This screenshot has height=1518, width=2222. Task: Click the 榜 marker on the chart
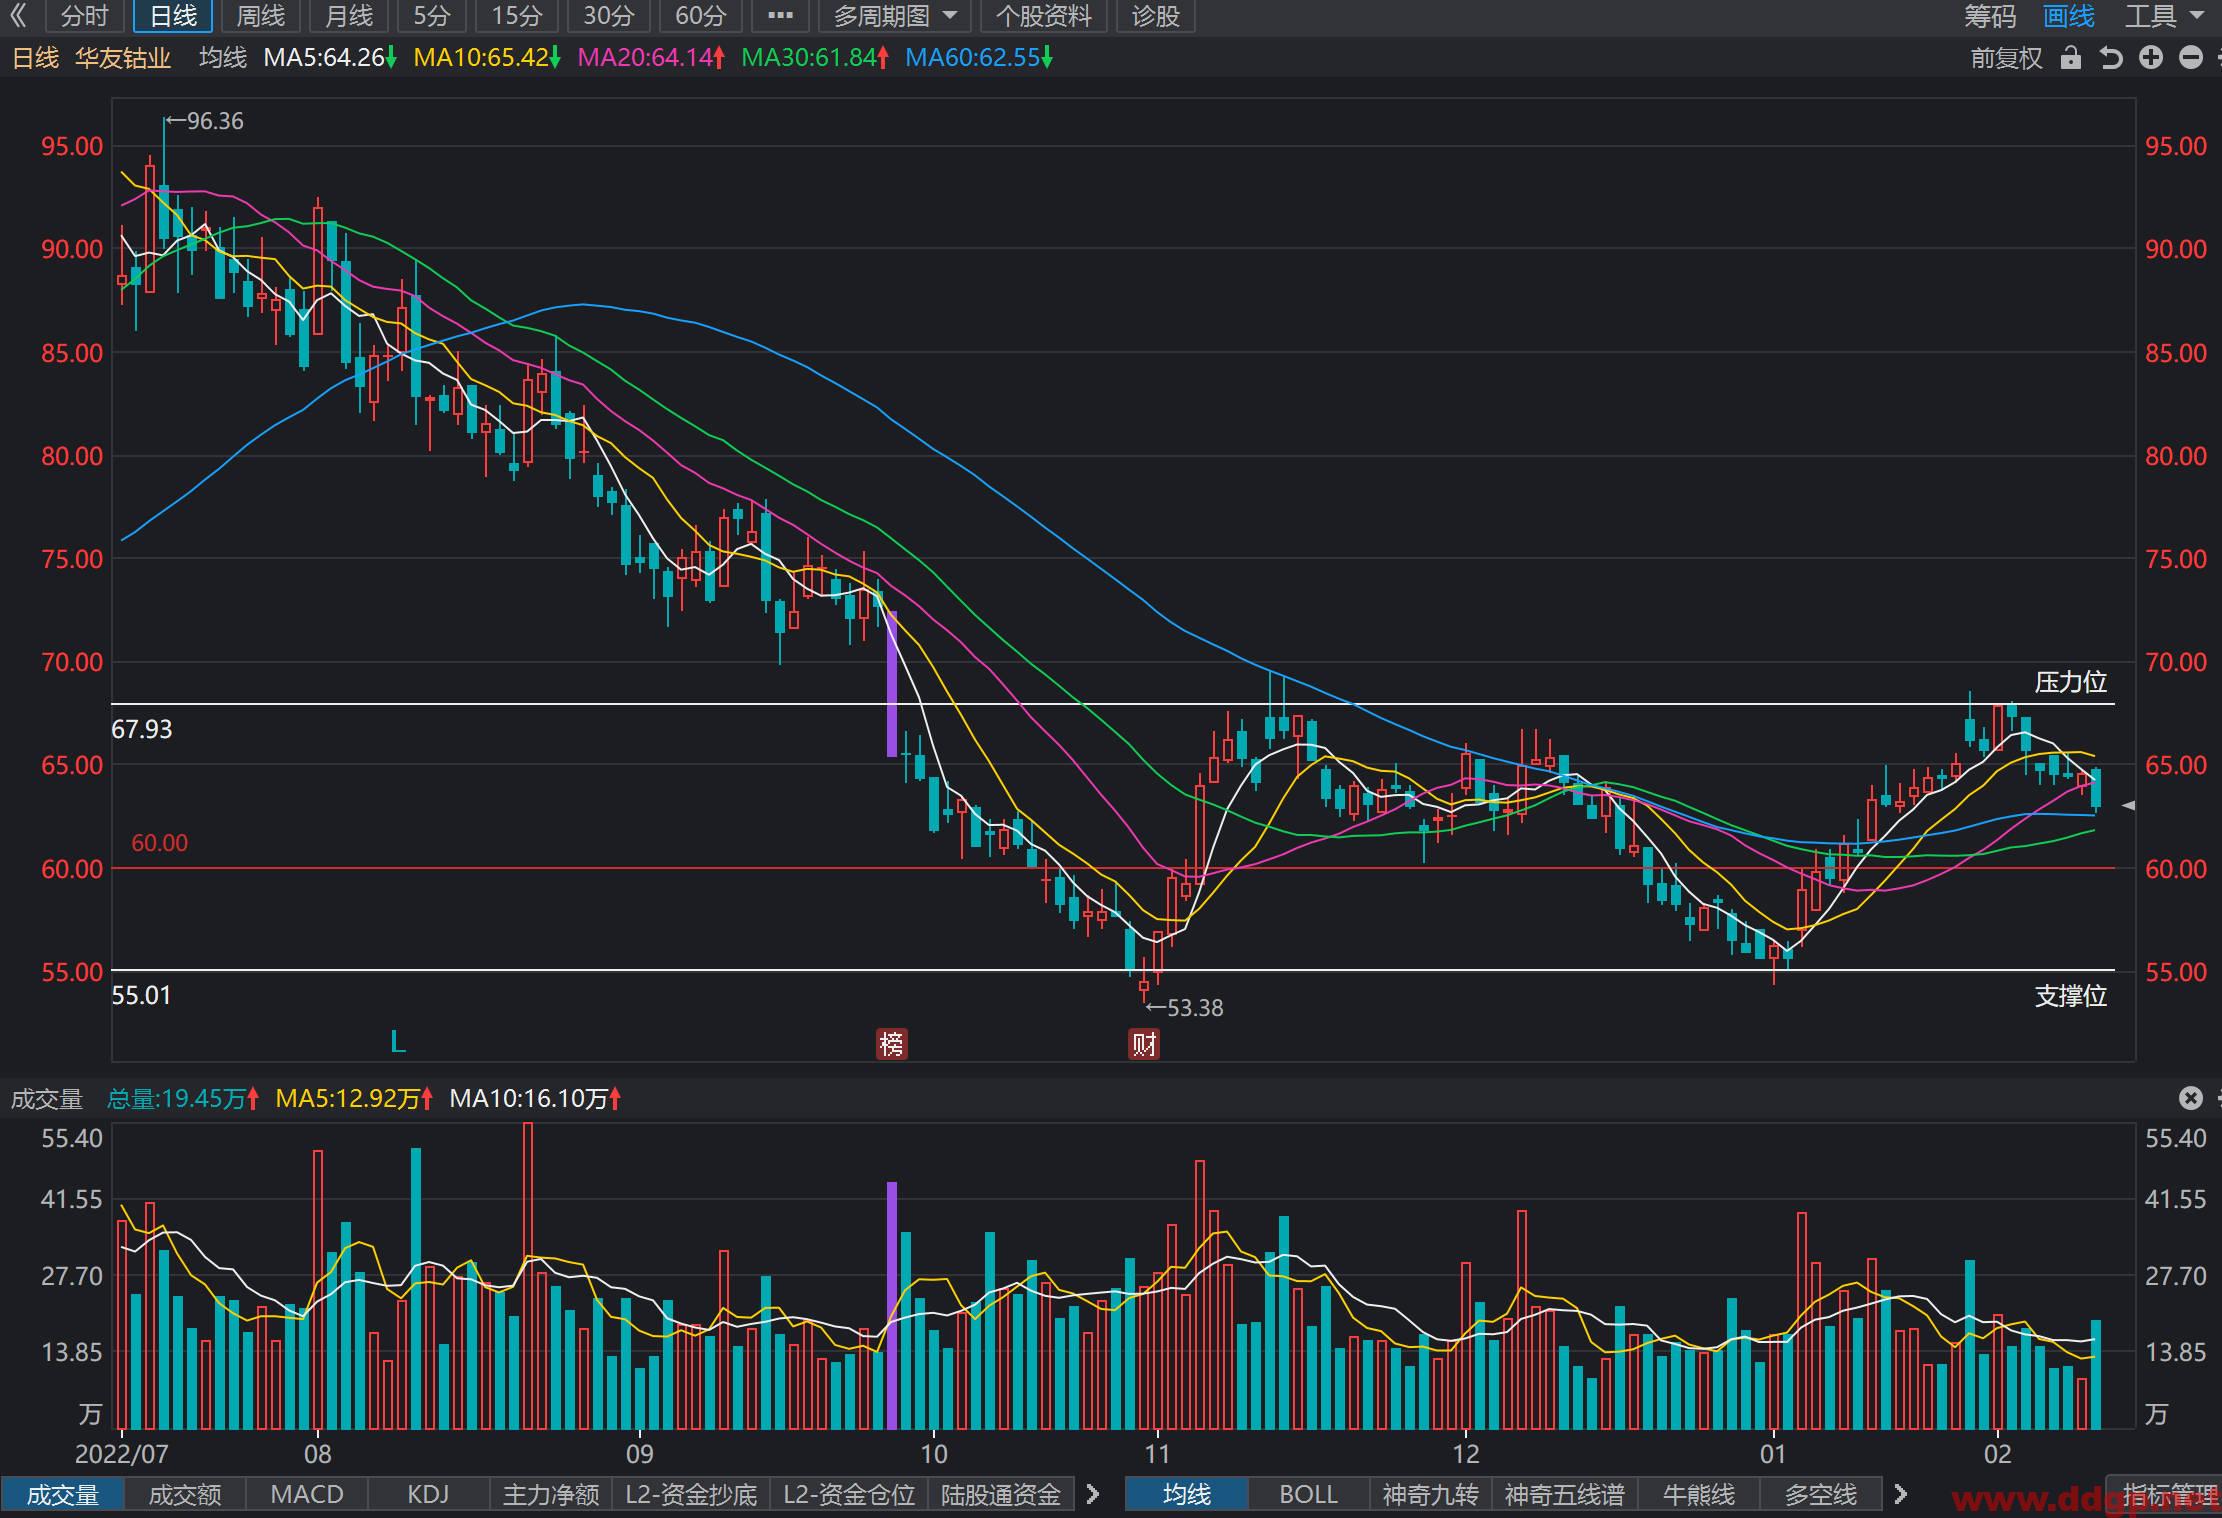(891, 1044)
